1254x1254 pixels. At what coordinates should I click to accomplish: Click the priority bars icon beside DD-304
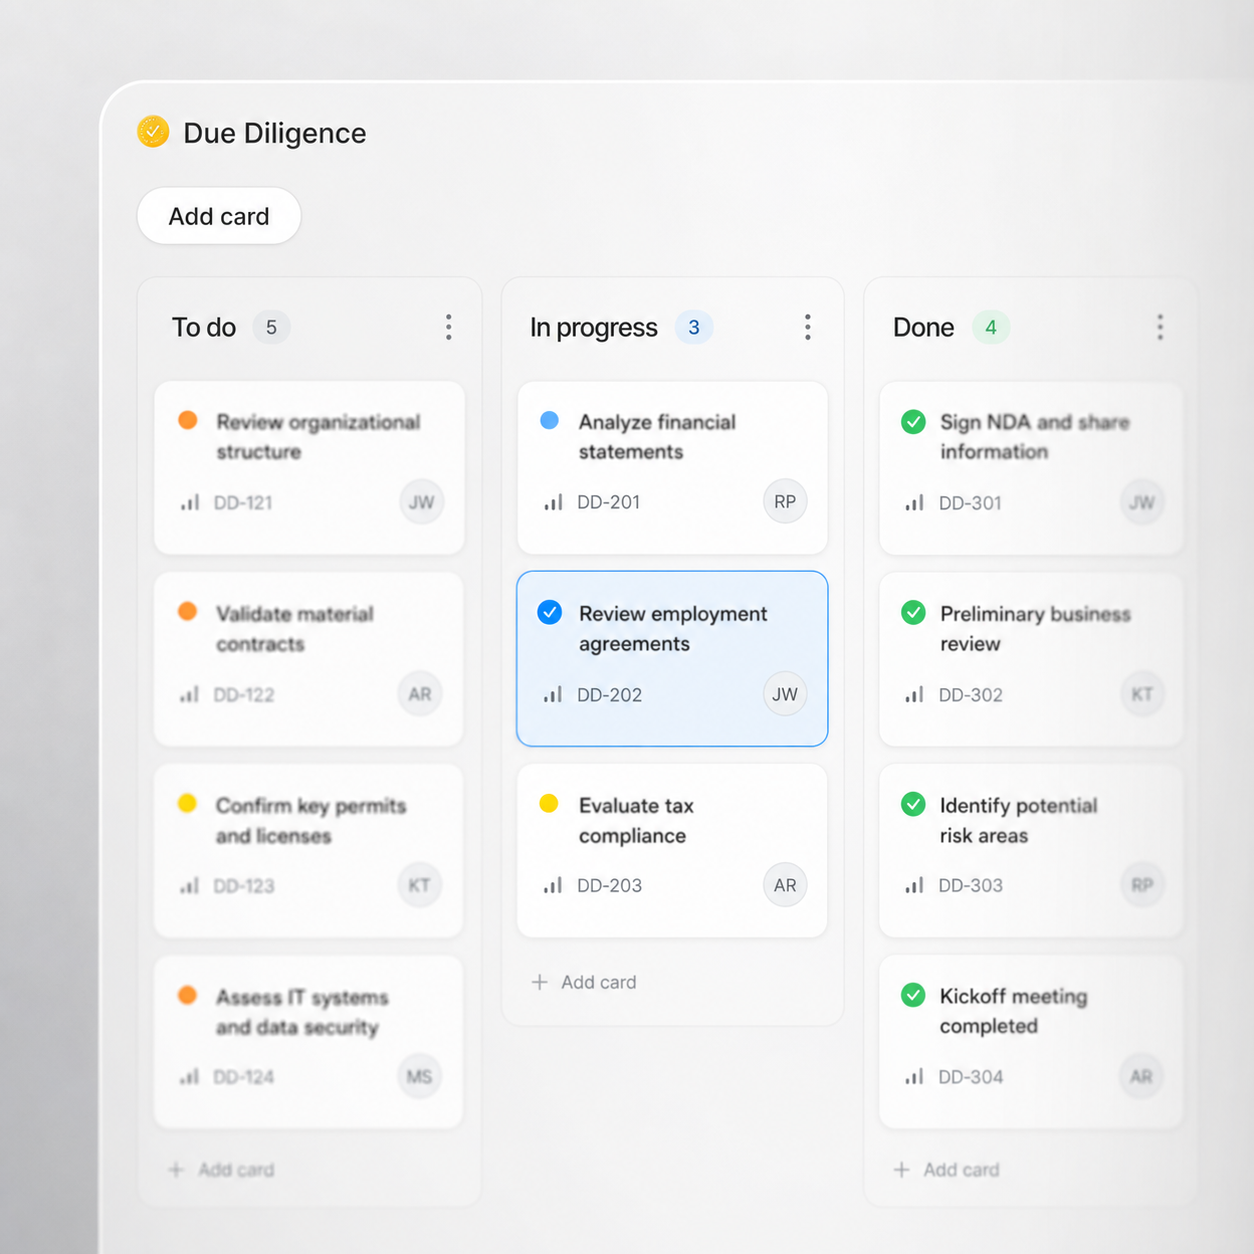pyautogui.click(x=915, y=1076)
